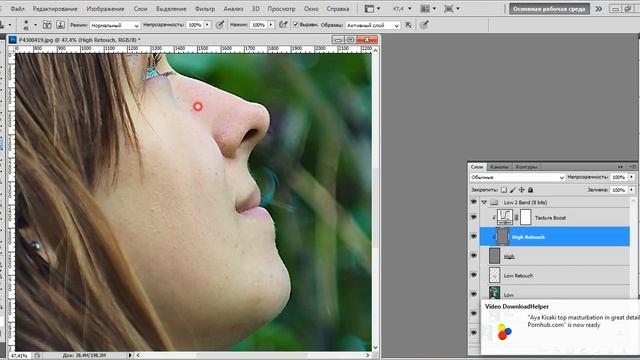Open the Просмотр menu
The height and width of the screenshot is (360, 640).
click(x=281, y=9)
